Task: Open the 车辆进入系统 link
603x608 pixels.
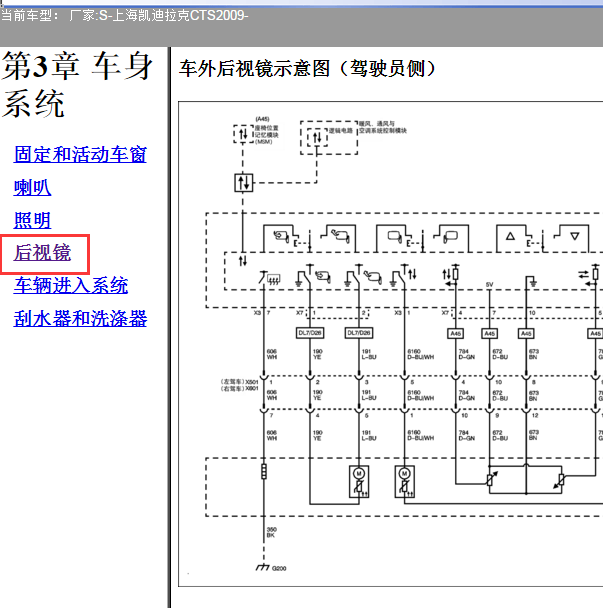Action: click(71, 285)
